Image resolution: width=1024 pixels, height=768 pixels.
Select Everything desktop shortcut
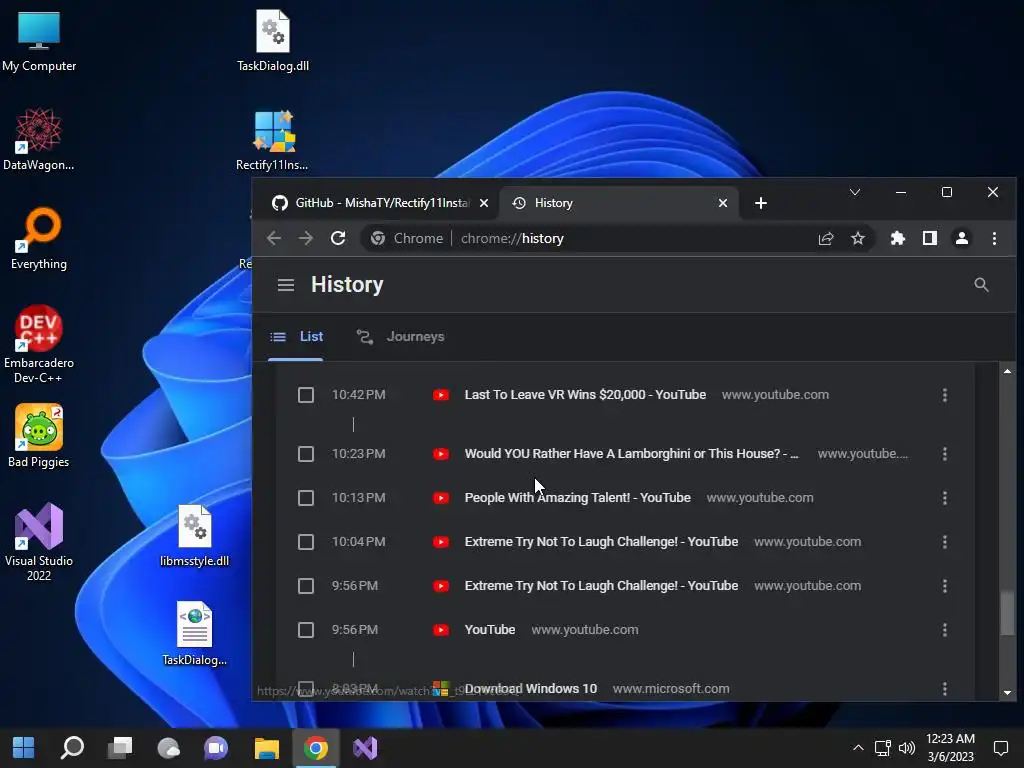pyautogui.click(x=39, y=238)
